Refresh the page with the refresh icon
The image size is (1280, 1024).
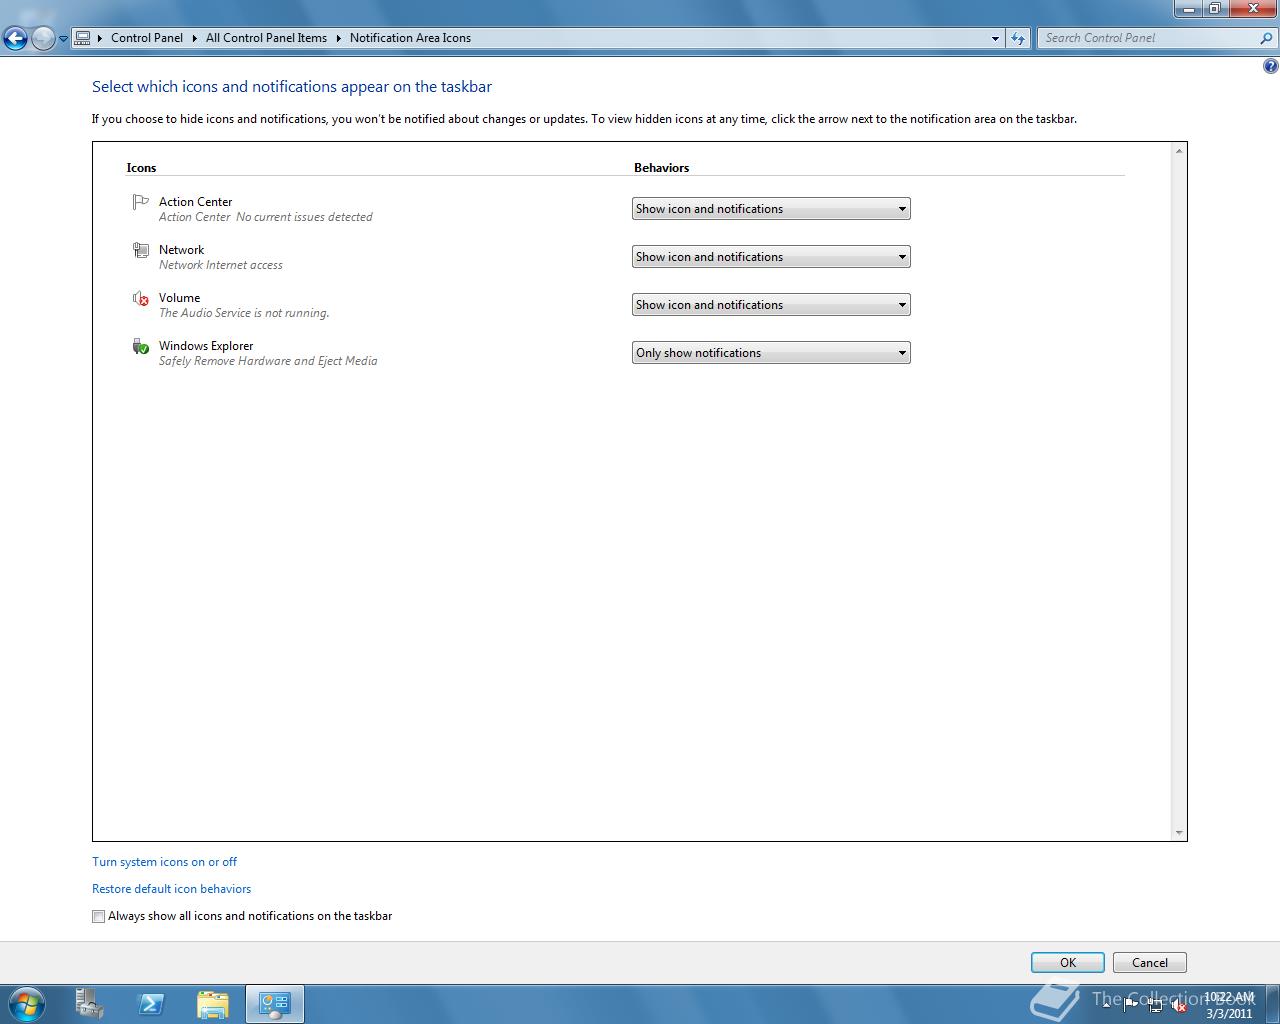click(x=1018, y=38)
